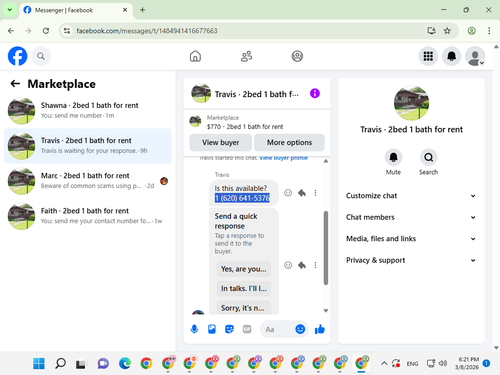Open the account profile avatar menu
The height and width of the screenshot is (375, 500).
coord(475,56)
